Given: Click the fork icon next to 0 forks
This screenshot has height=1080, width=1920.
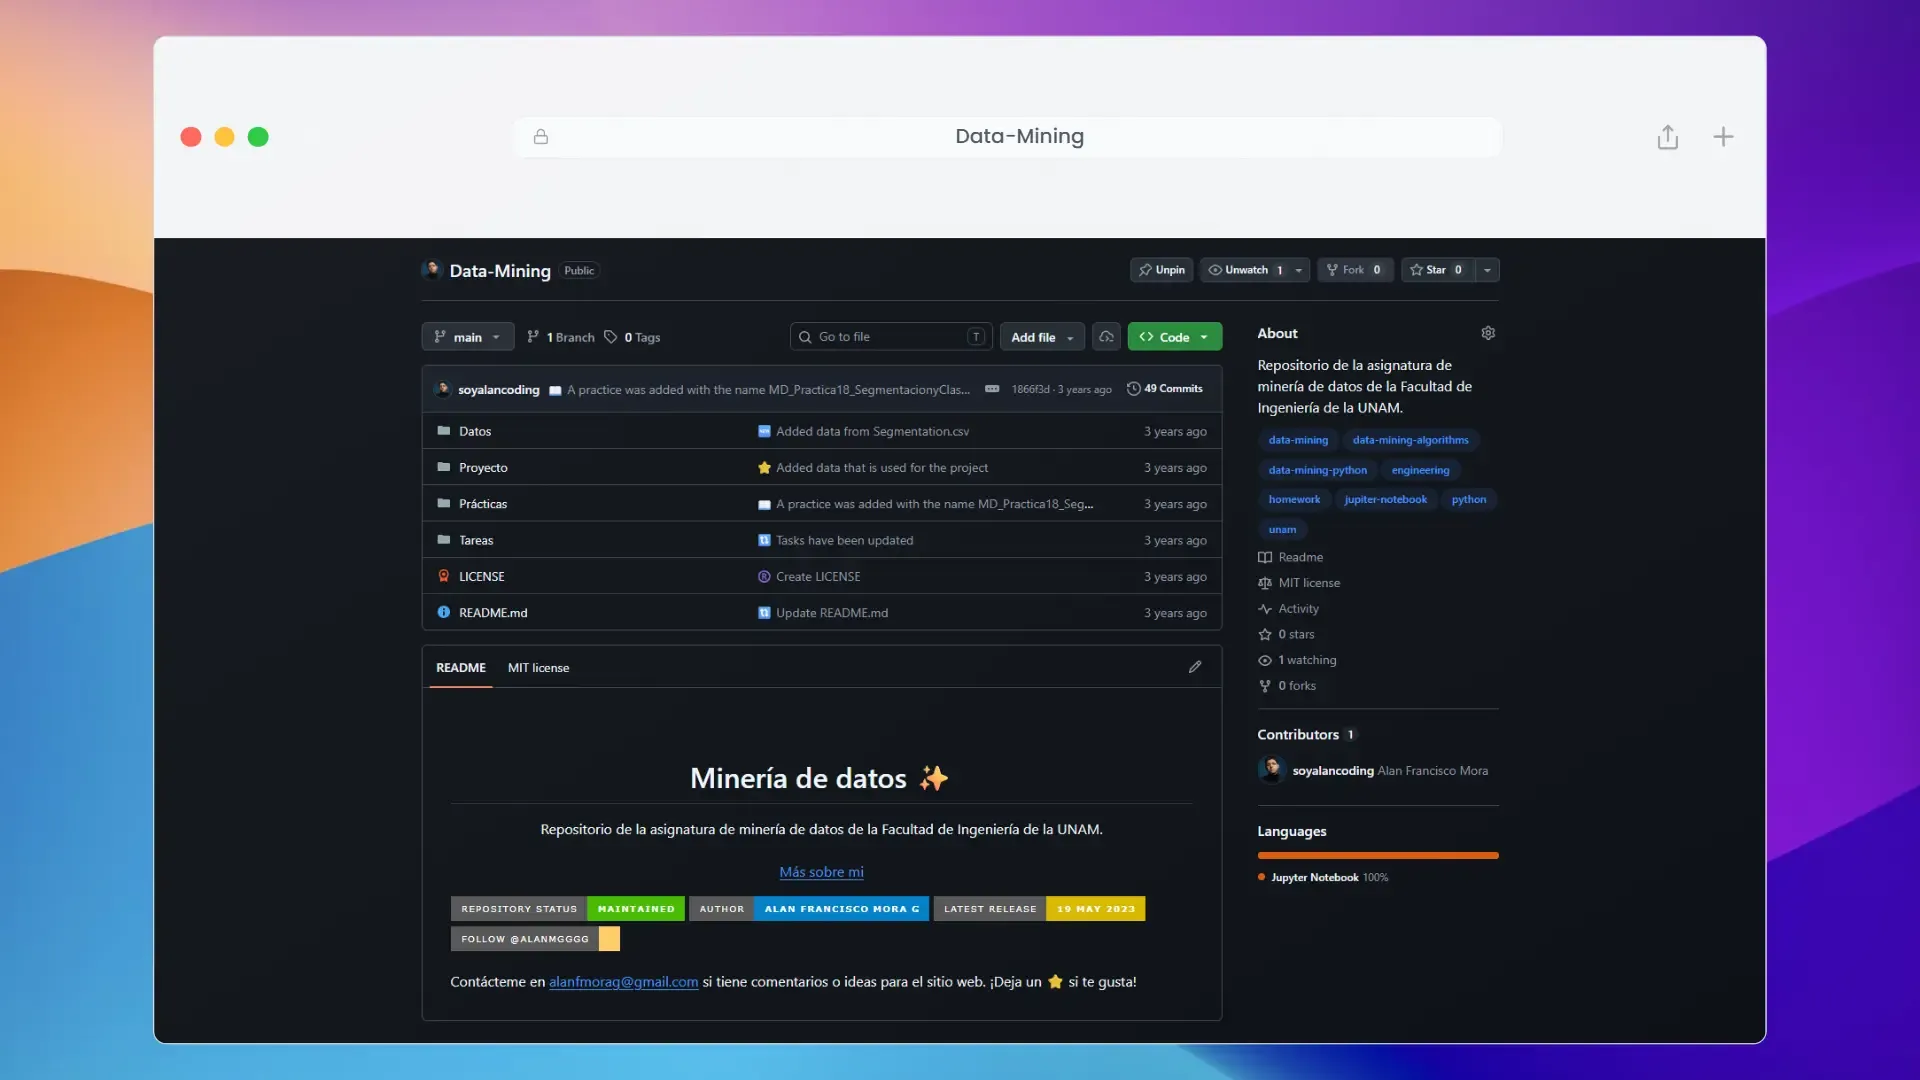Looking at the screenshot, I should [1265, 686].
